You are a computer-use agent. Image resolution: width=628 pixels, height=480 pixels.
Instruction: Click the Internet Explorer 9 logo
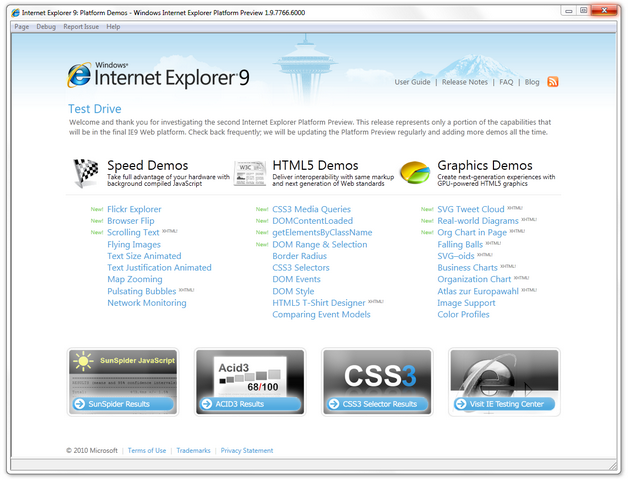158,75
